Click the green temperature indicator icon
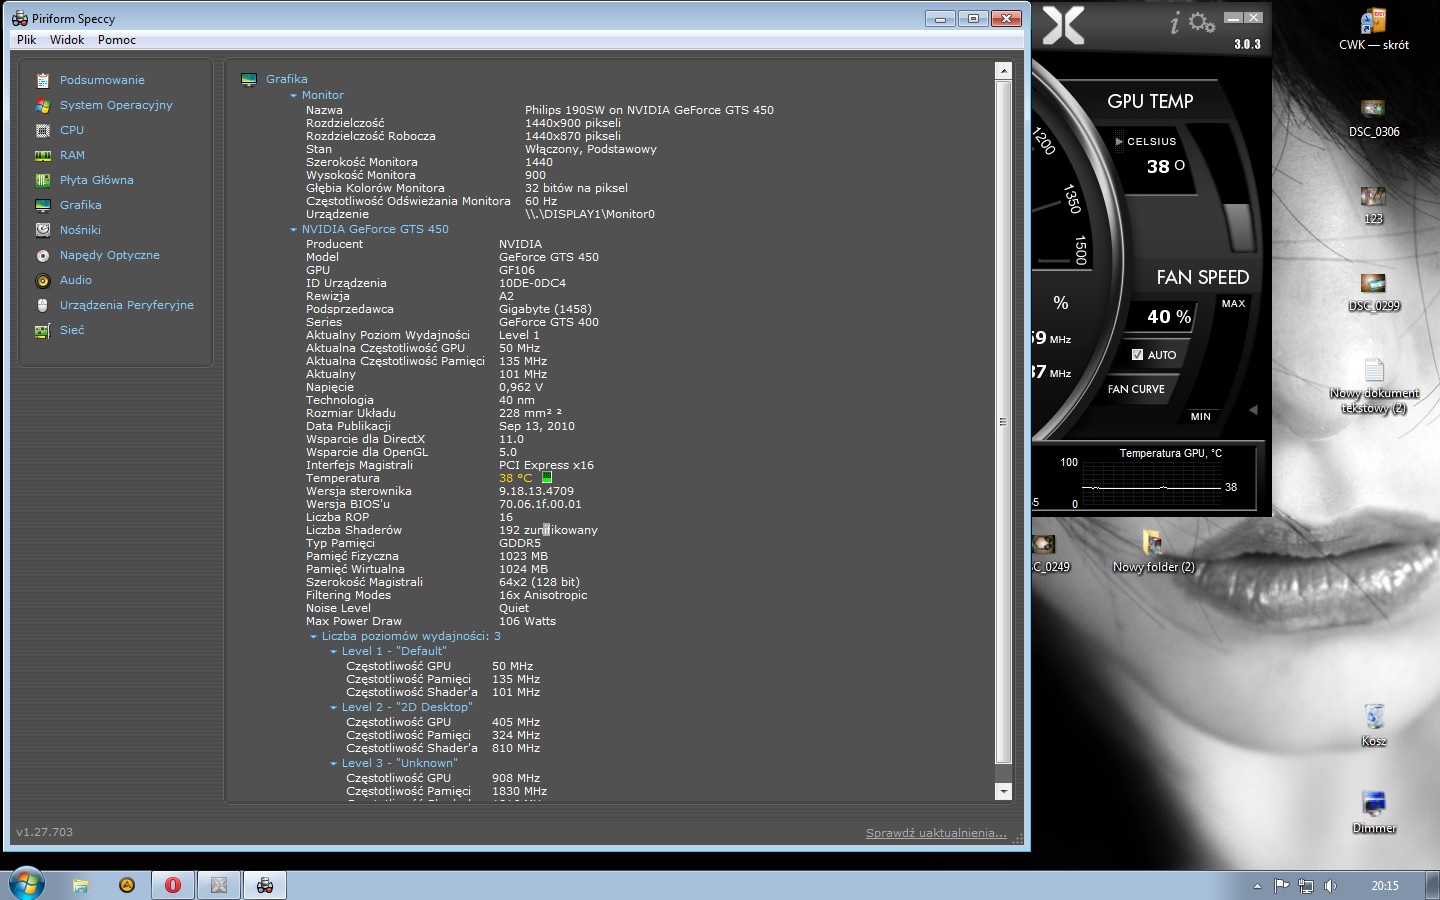 pyautogui.click(x=547, y=478)
